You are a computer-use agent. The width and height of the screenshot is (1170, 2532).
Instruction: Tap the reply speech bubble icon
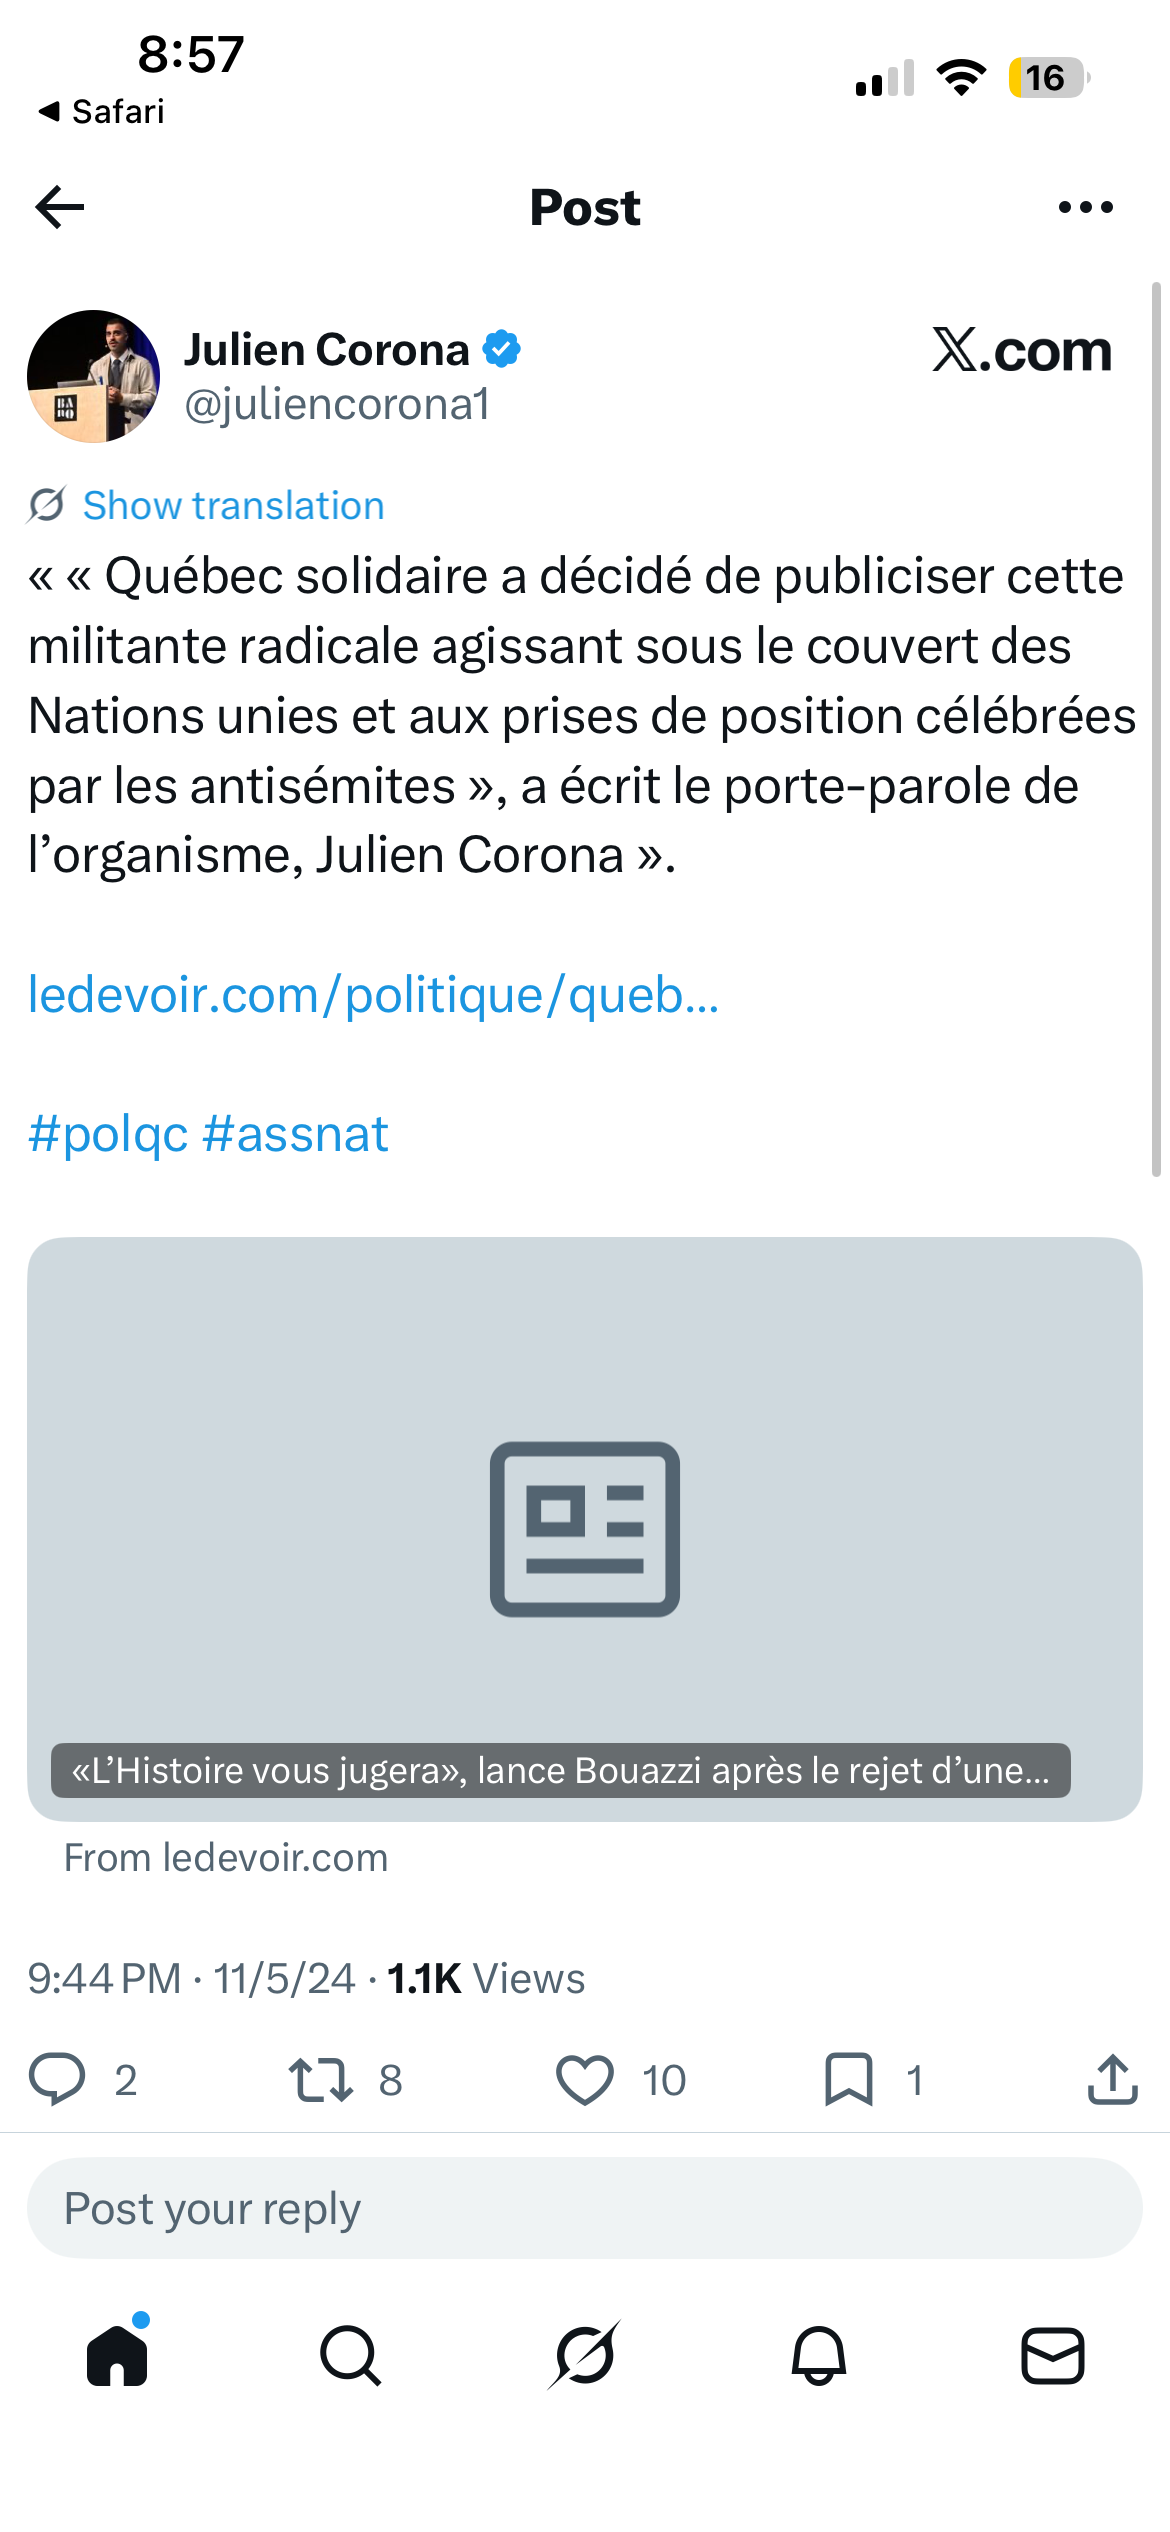(x=57, y=2080)
